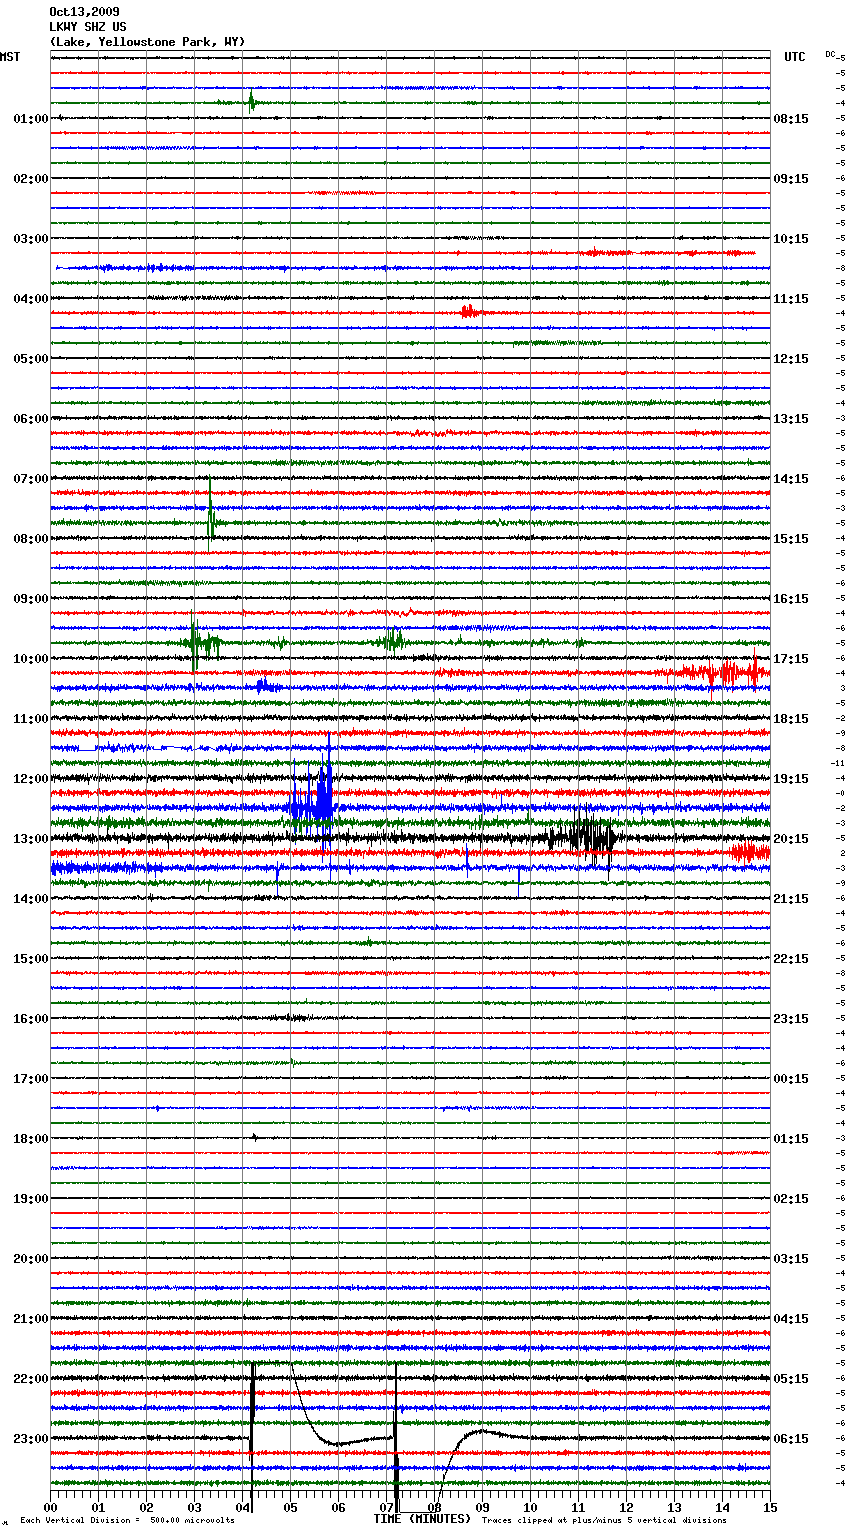Click the 21:15 UTC time label

[791, 899]
